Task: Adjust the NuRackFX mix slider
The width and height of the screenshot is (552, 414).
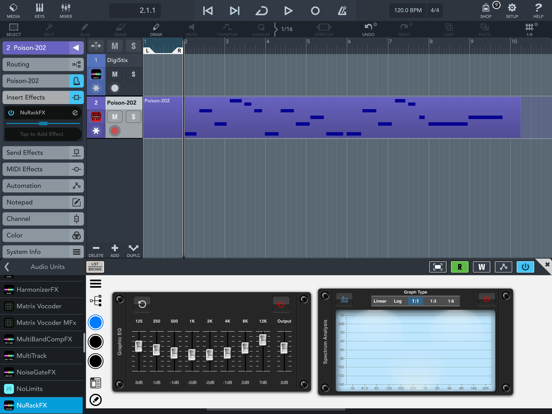Action: (43, 124)
